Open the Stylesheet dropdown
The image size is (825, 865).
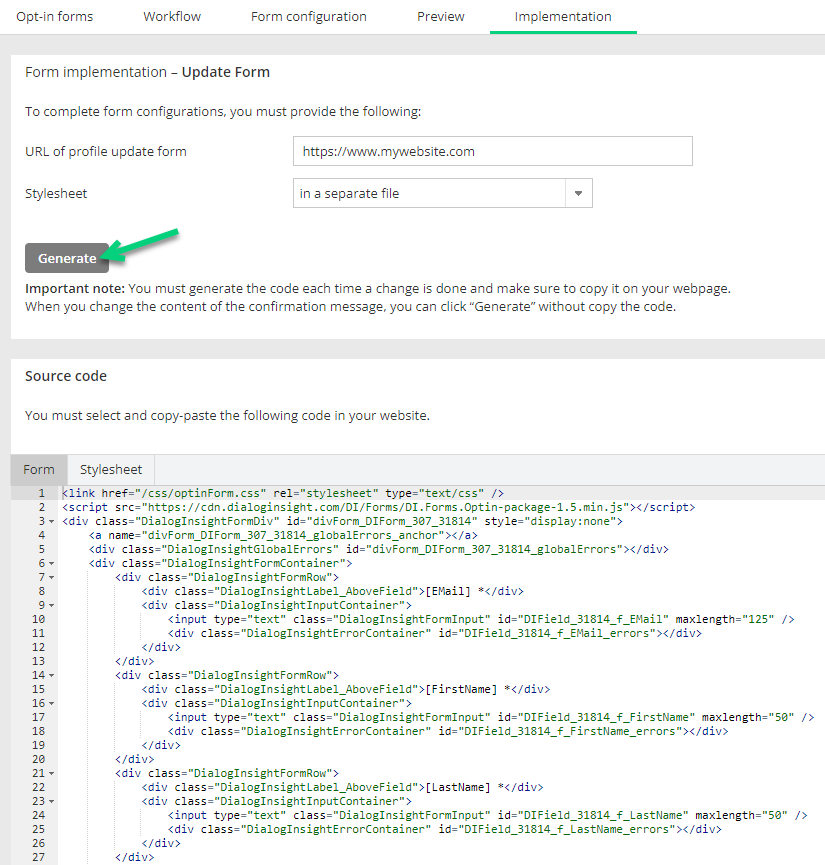(x=443, y=193)
